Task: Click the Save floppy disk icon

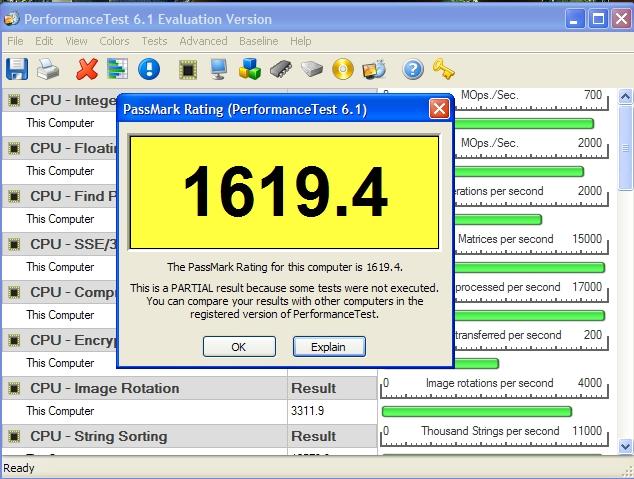Action: 17,69
